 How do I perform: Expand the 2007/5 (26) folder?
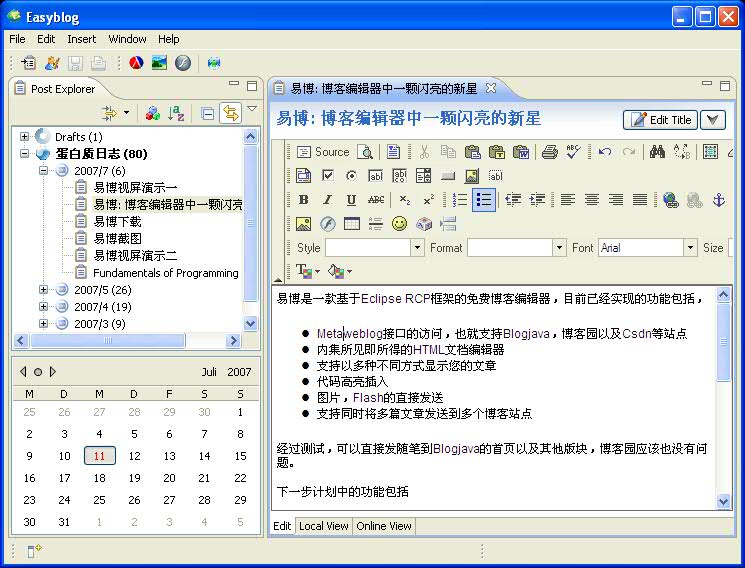(43, 289)
